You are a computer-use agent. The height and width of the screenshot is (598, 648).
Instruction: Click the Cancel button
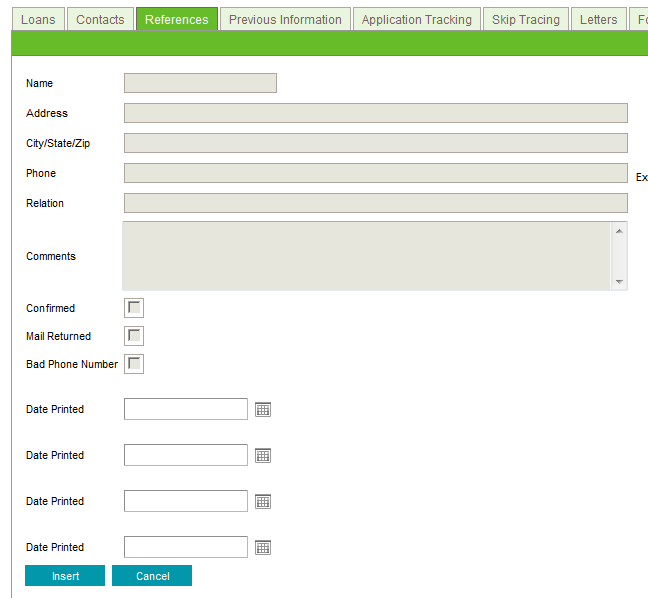pyautogui.click(x=152, y=576)
